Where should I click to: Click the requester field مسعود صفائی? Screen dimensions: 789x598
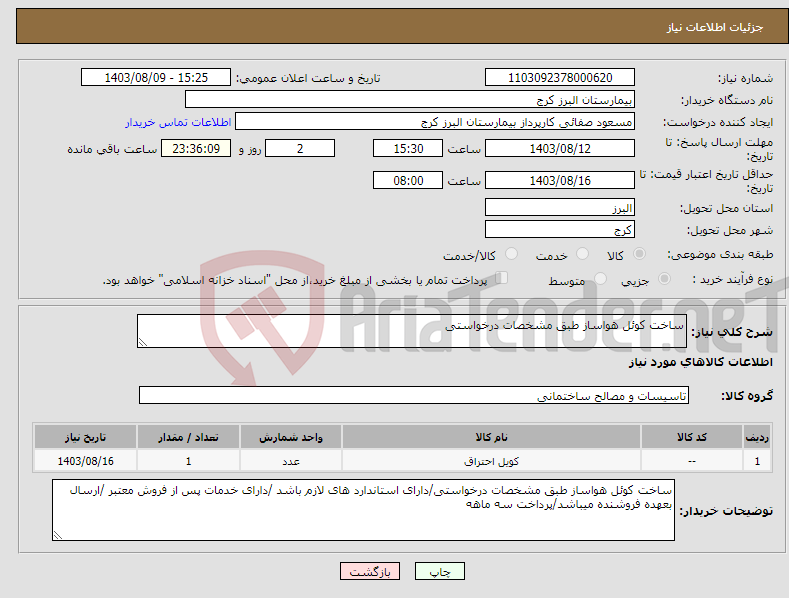click(x=435, y=121)
